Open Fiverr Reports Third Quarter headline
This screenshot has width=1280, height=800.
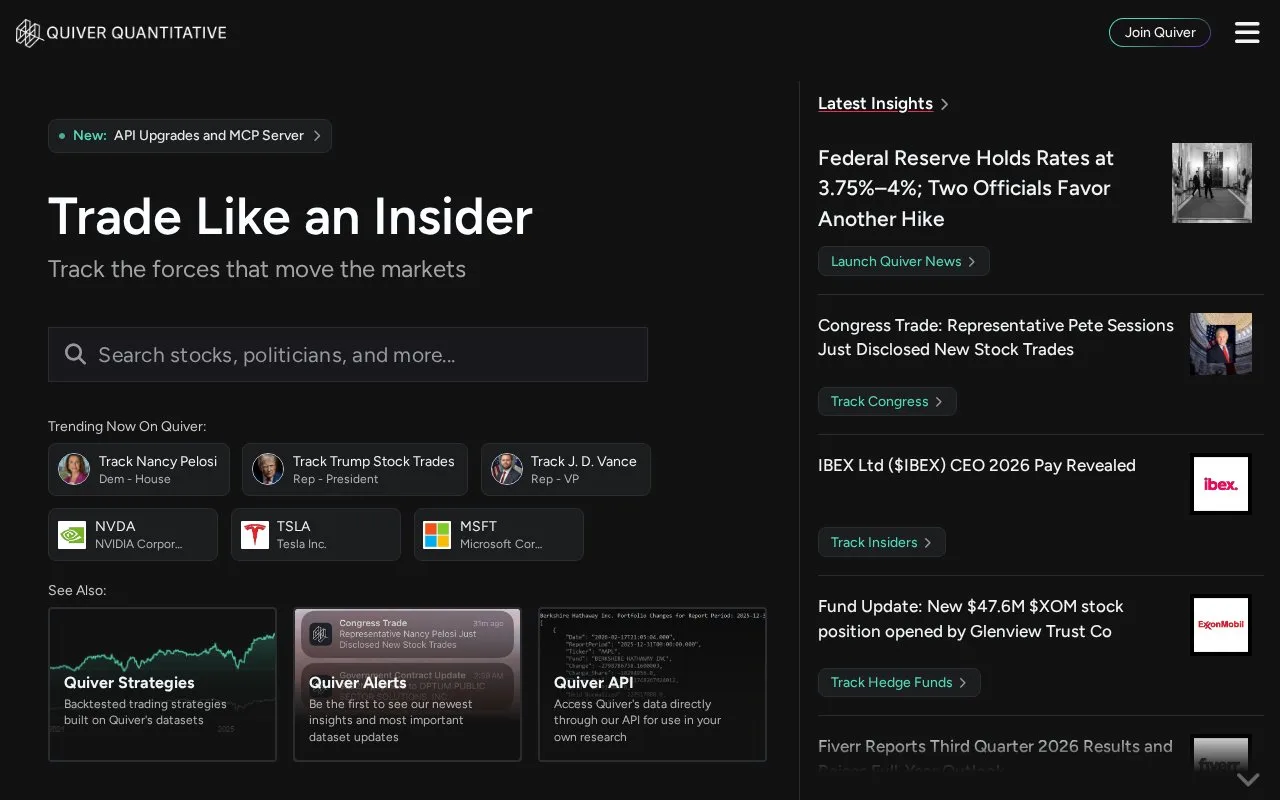pyautogui.click(x=995, y=758)
